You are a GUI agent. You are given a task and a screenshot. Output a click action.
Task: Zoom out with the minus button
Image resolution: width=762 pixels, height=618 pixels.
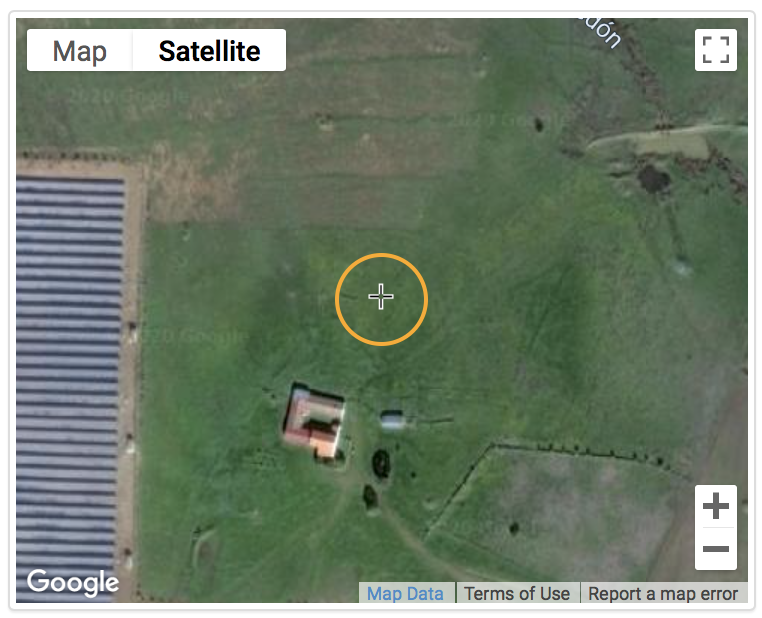tap(715, 549)
